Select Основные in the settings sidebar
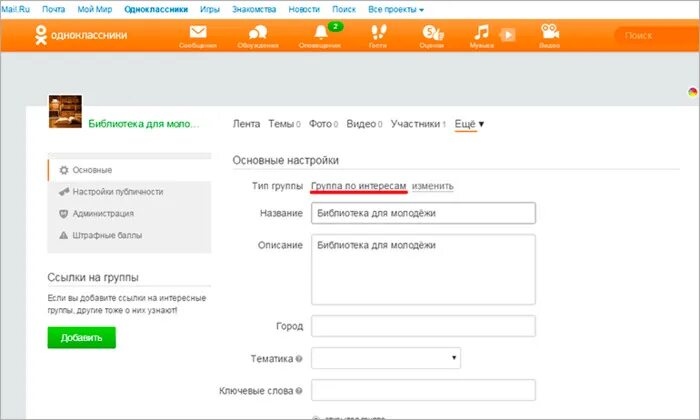 pos(129,170)
